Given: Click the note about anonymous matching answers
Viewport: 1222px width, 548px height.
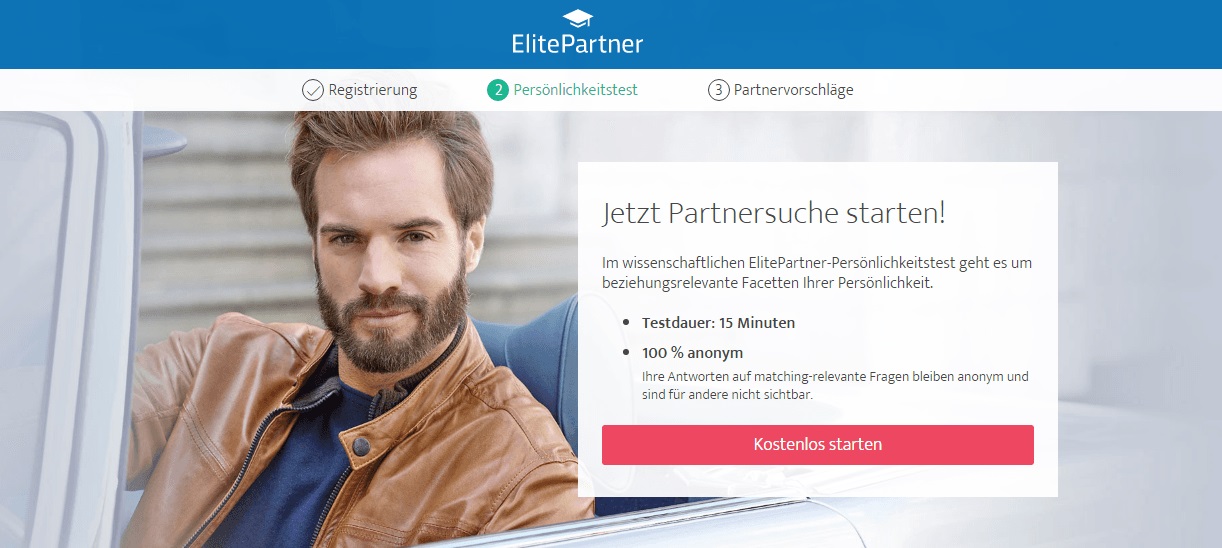Looking at the screenshot, I should click(x=835, y=385).
